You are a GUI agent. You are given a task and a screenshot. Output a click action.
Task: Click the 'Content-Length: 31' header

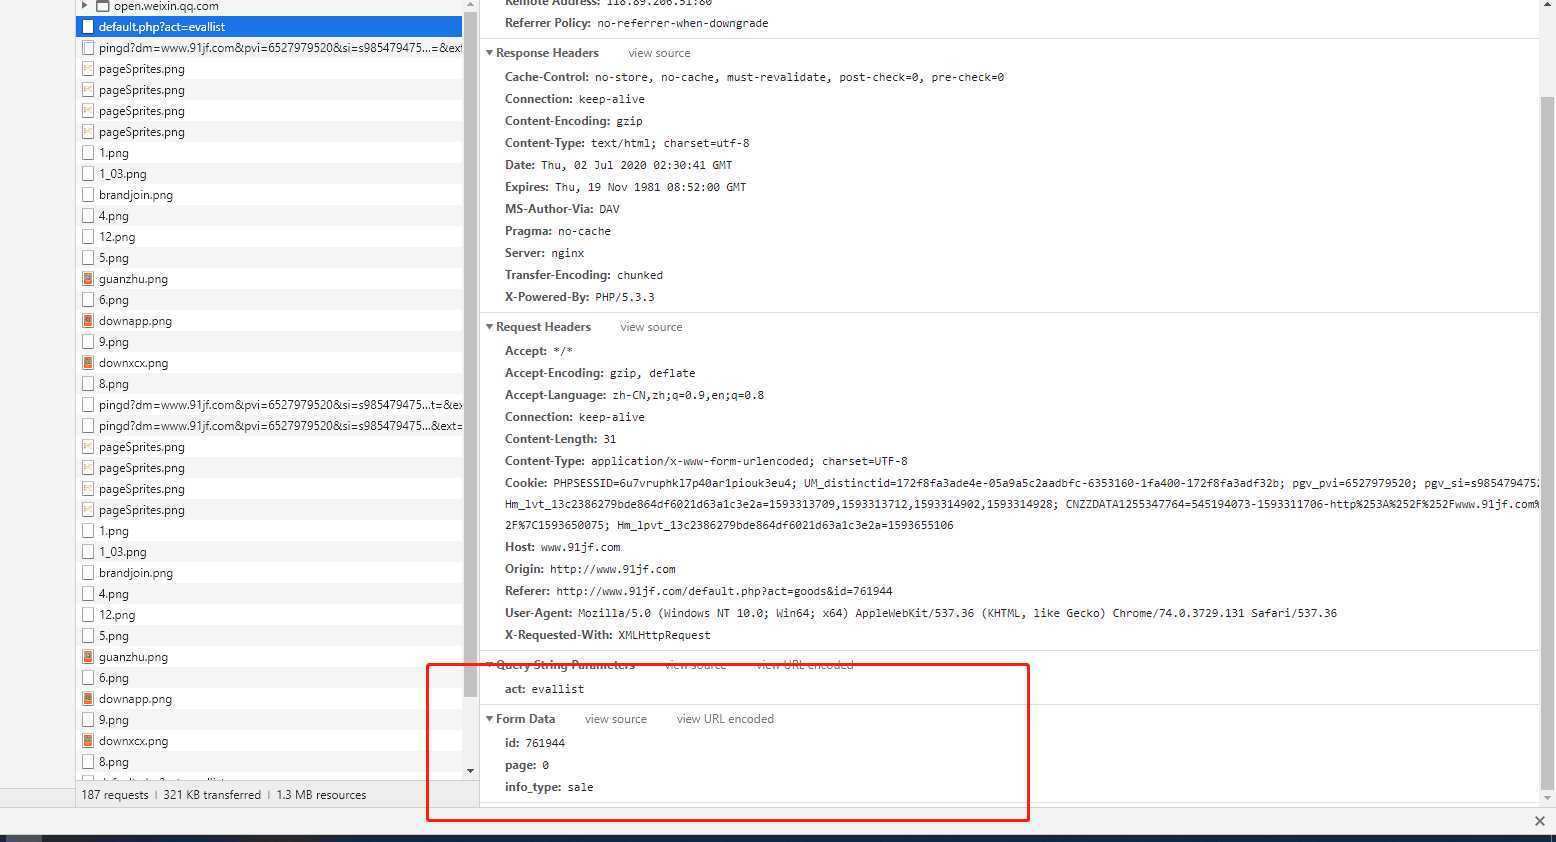[x=560, y=439]
